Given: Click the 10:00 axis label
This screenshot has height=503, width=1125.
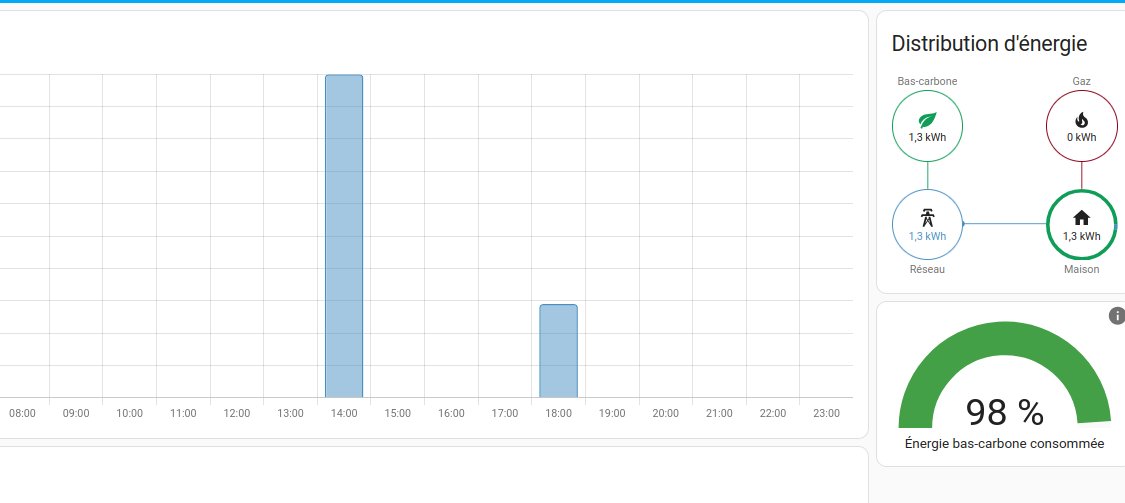Looking at the screenshot, I should coord(129,414).
